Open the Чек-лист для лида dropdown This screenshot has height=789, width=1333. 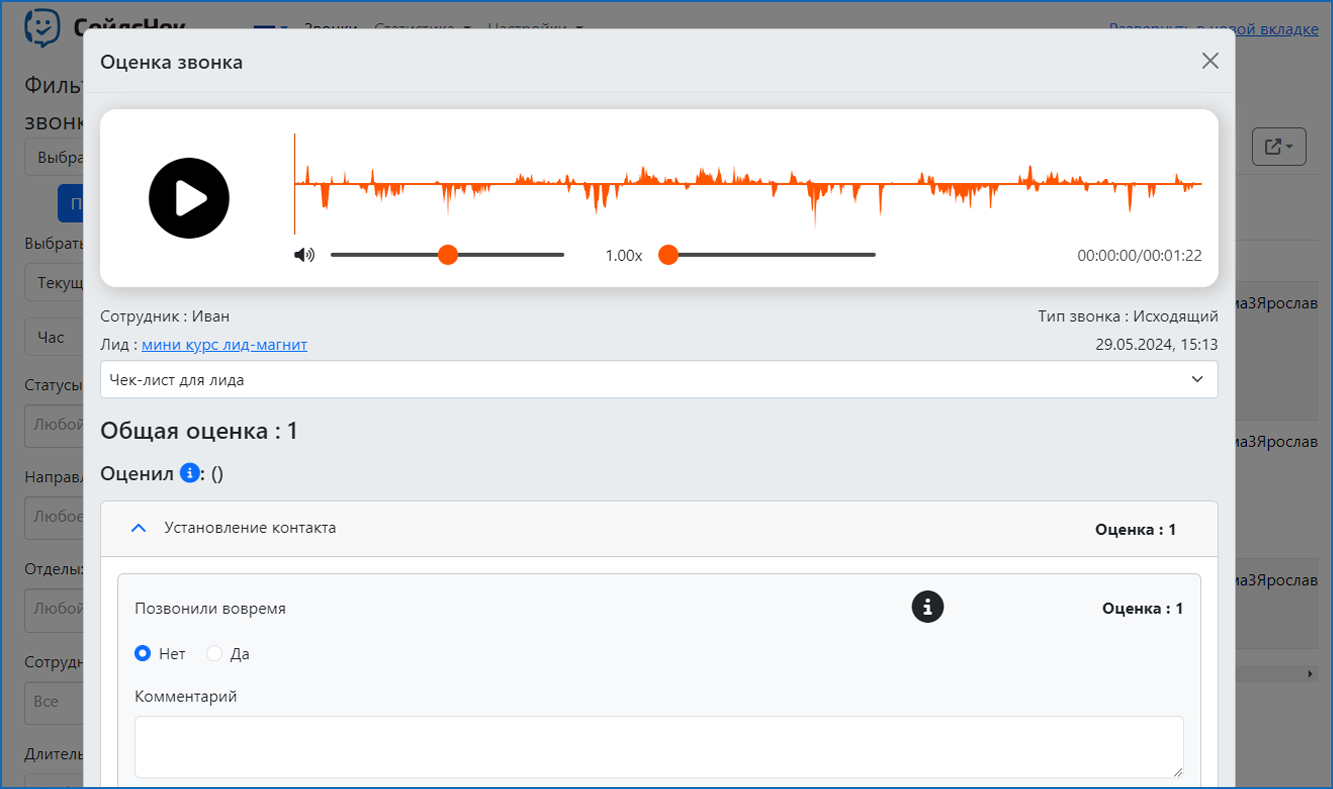(x=658, y=380)
